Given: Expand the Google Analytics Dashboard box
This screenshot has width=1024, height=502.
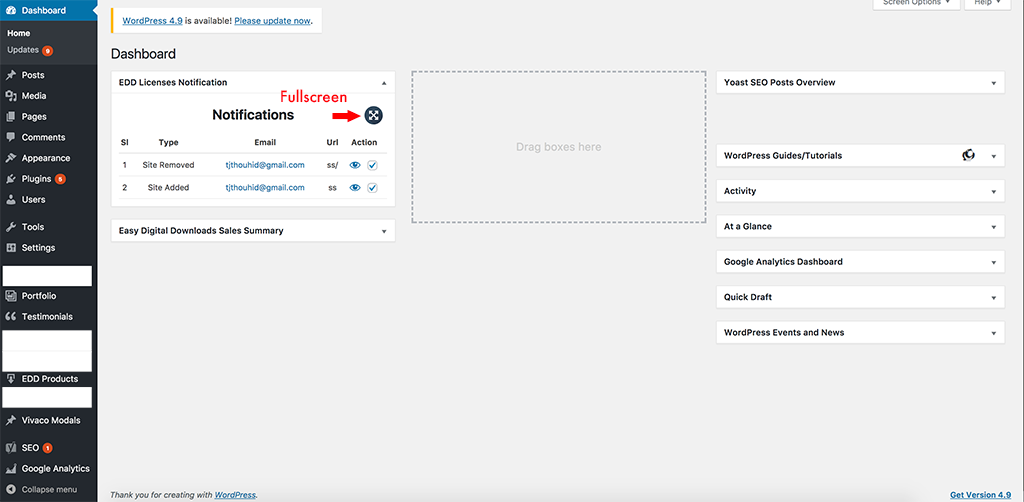Looking at the screenshot, I should 993,262.
